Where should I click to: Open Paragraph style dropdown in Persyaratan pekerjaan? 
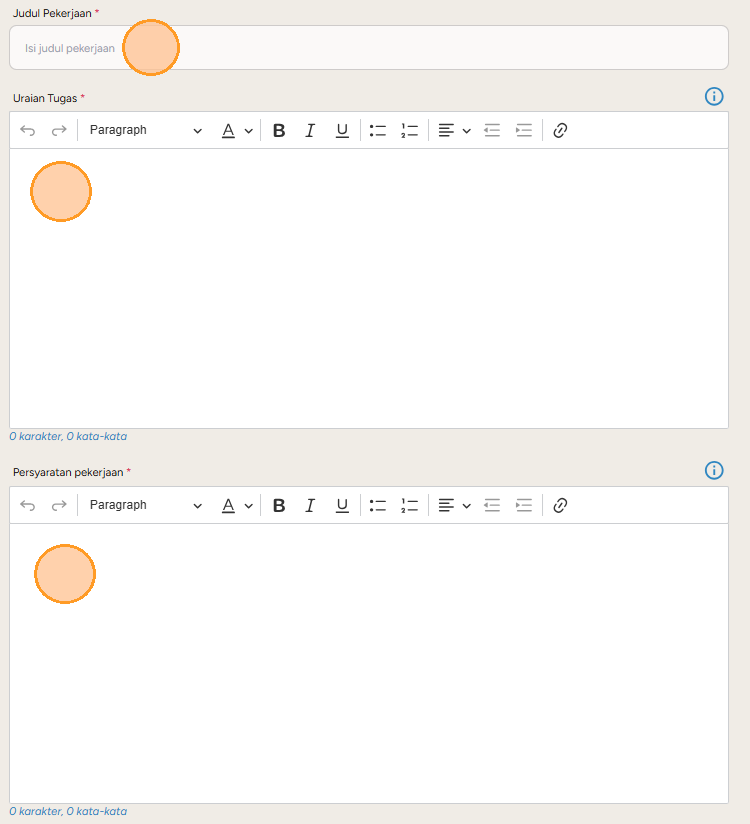(145, 505)
